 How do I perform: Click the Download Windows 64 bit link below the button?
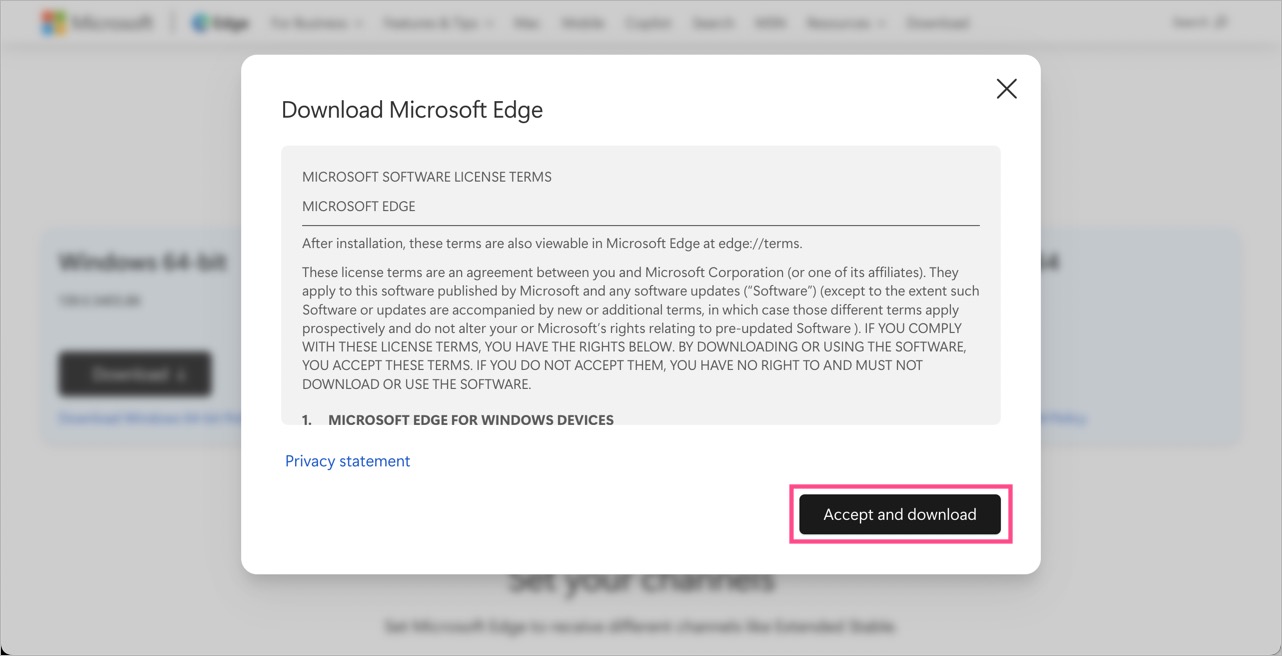point(148,418)
